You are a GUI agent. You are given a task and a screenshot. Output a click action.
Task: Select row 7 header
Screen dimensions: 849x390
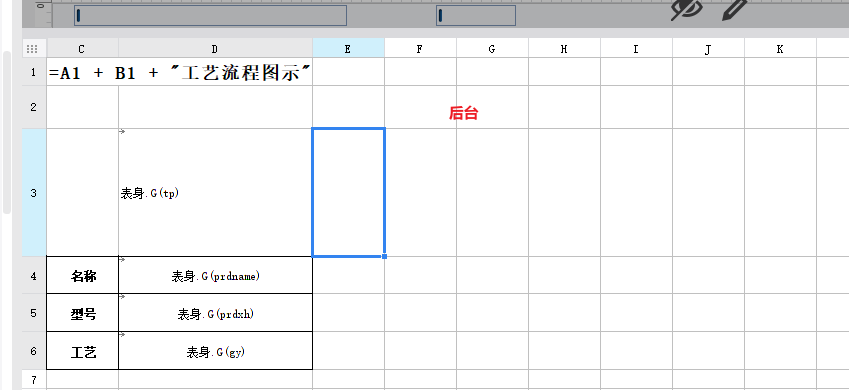(34, 379)
